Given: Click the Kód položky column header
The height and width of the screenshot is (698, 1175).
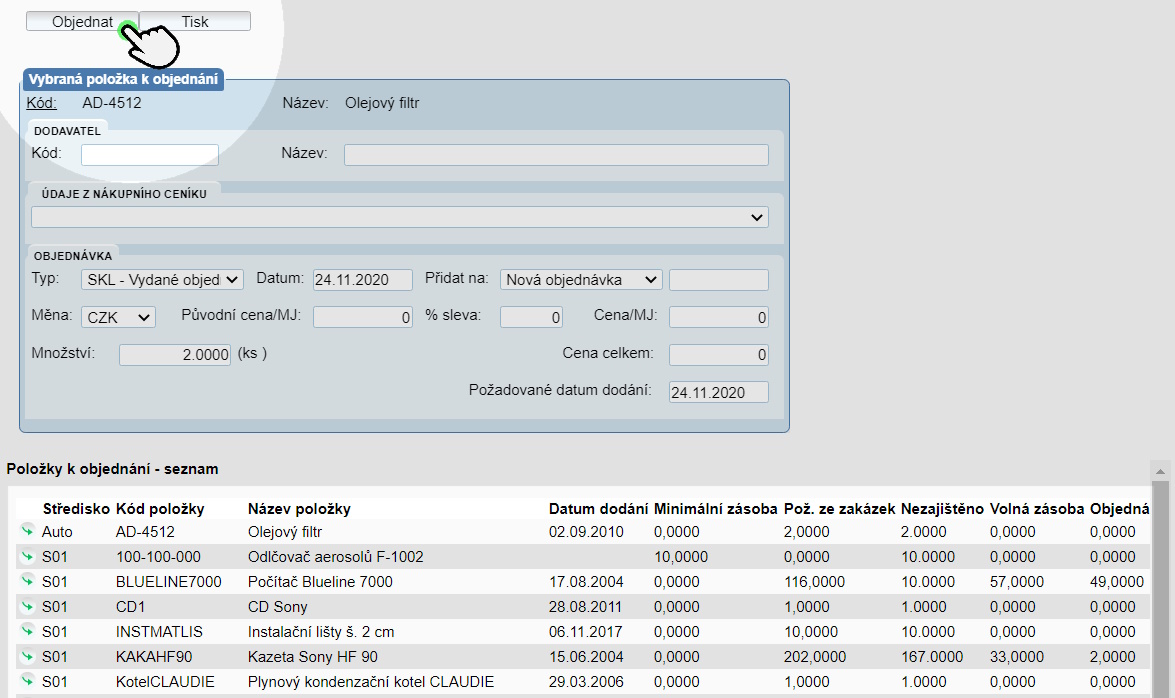Looking at the screenshot, I should [160, 509].
